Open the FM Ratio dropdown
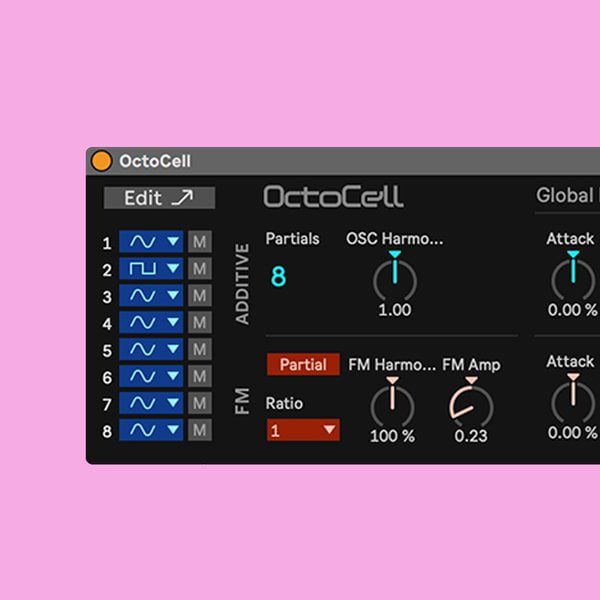This screenshot has width=600, height=600. [x=303, y=430]
